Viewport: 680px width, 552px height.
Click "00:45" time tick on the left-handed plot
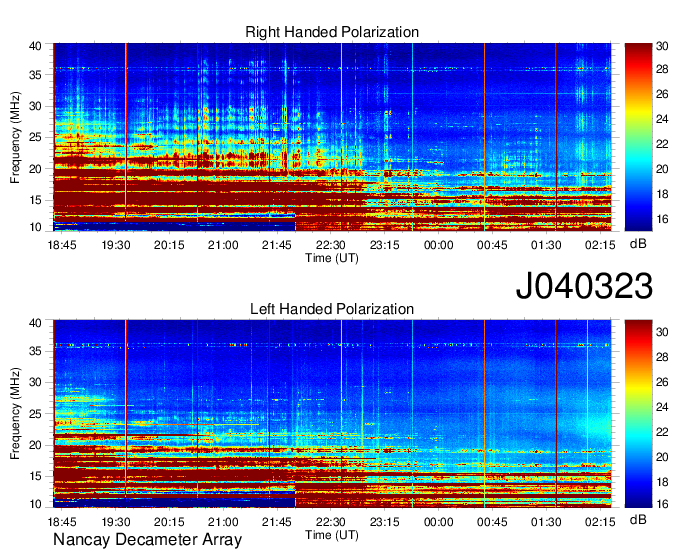click(x=492, y=522)
